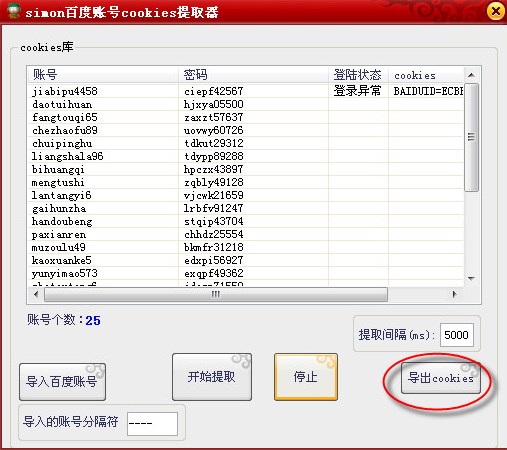The width and height of the screenshot is (507, 450).
Task: Click the vertical scrollbar thumb
Action: pos(471,137)
